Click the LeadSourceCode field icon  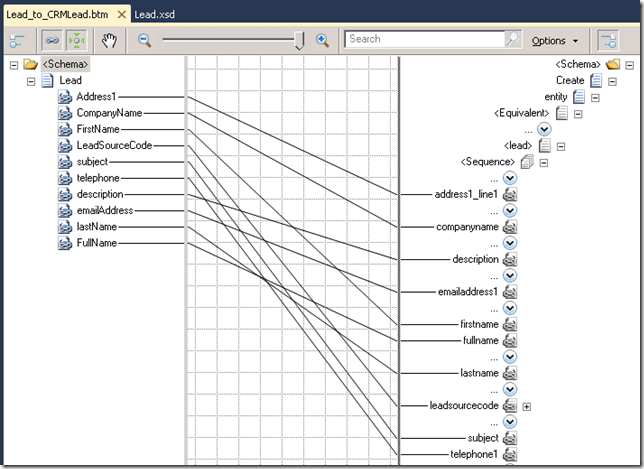point(65,145)
